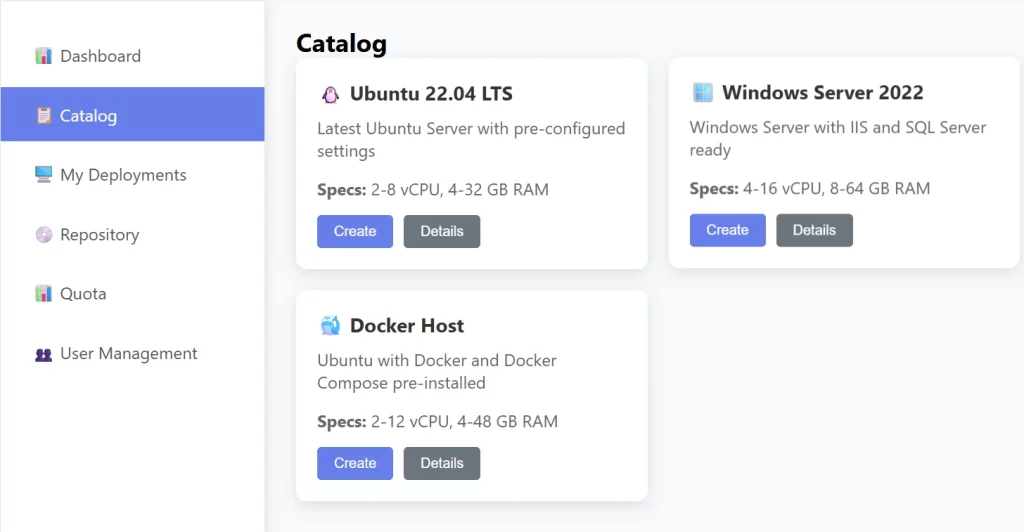This screenshot has height=532, width=1024.
Task: View Details for Ubuntu 22.04 LTS
Action: [x=441, y=231]
